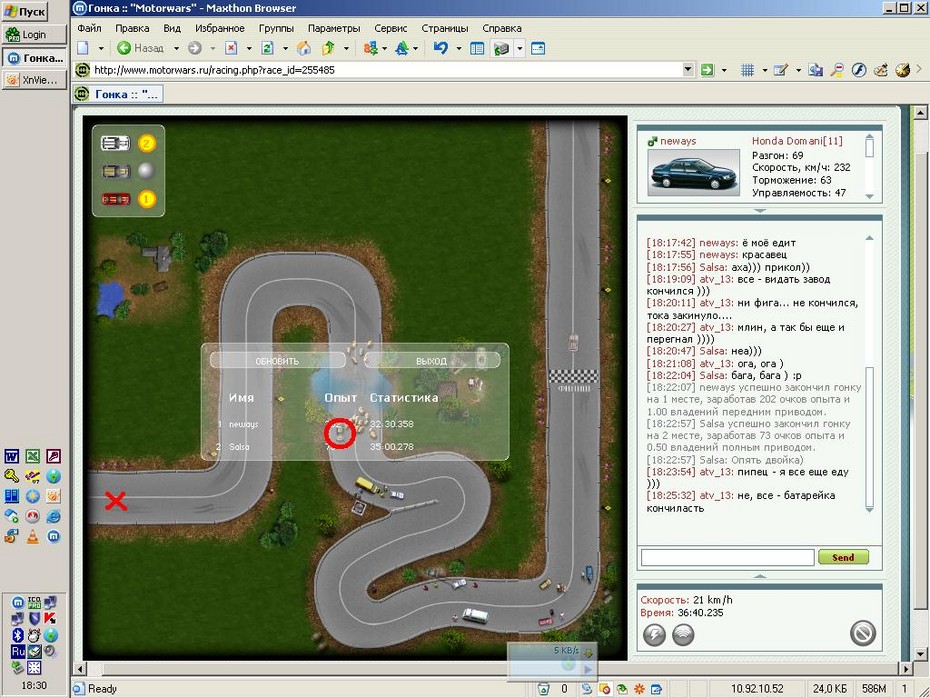Click the blue Undo arrow icon
Screen dimensions: 930x698
pyautogui.click(x=440, y=49)
